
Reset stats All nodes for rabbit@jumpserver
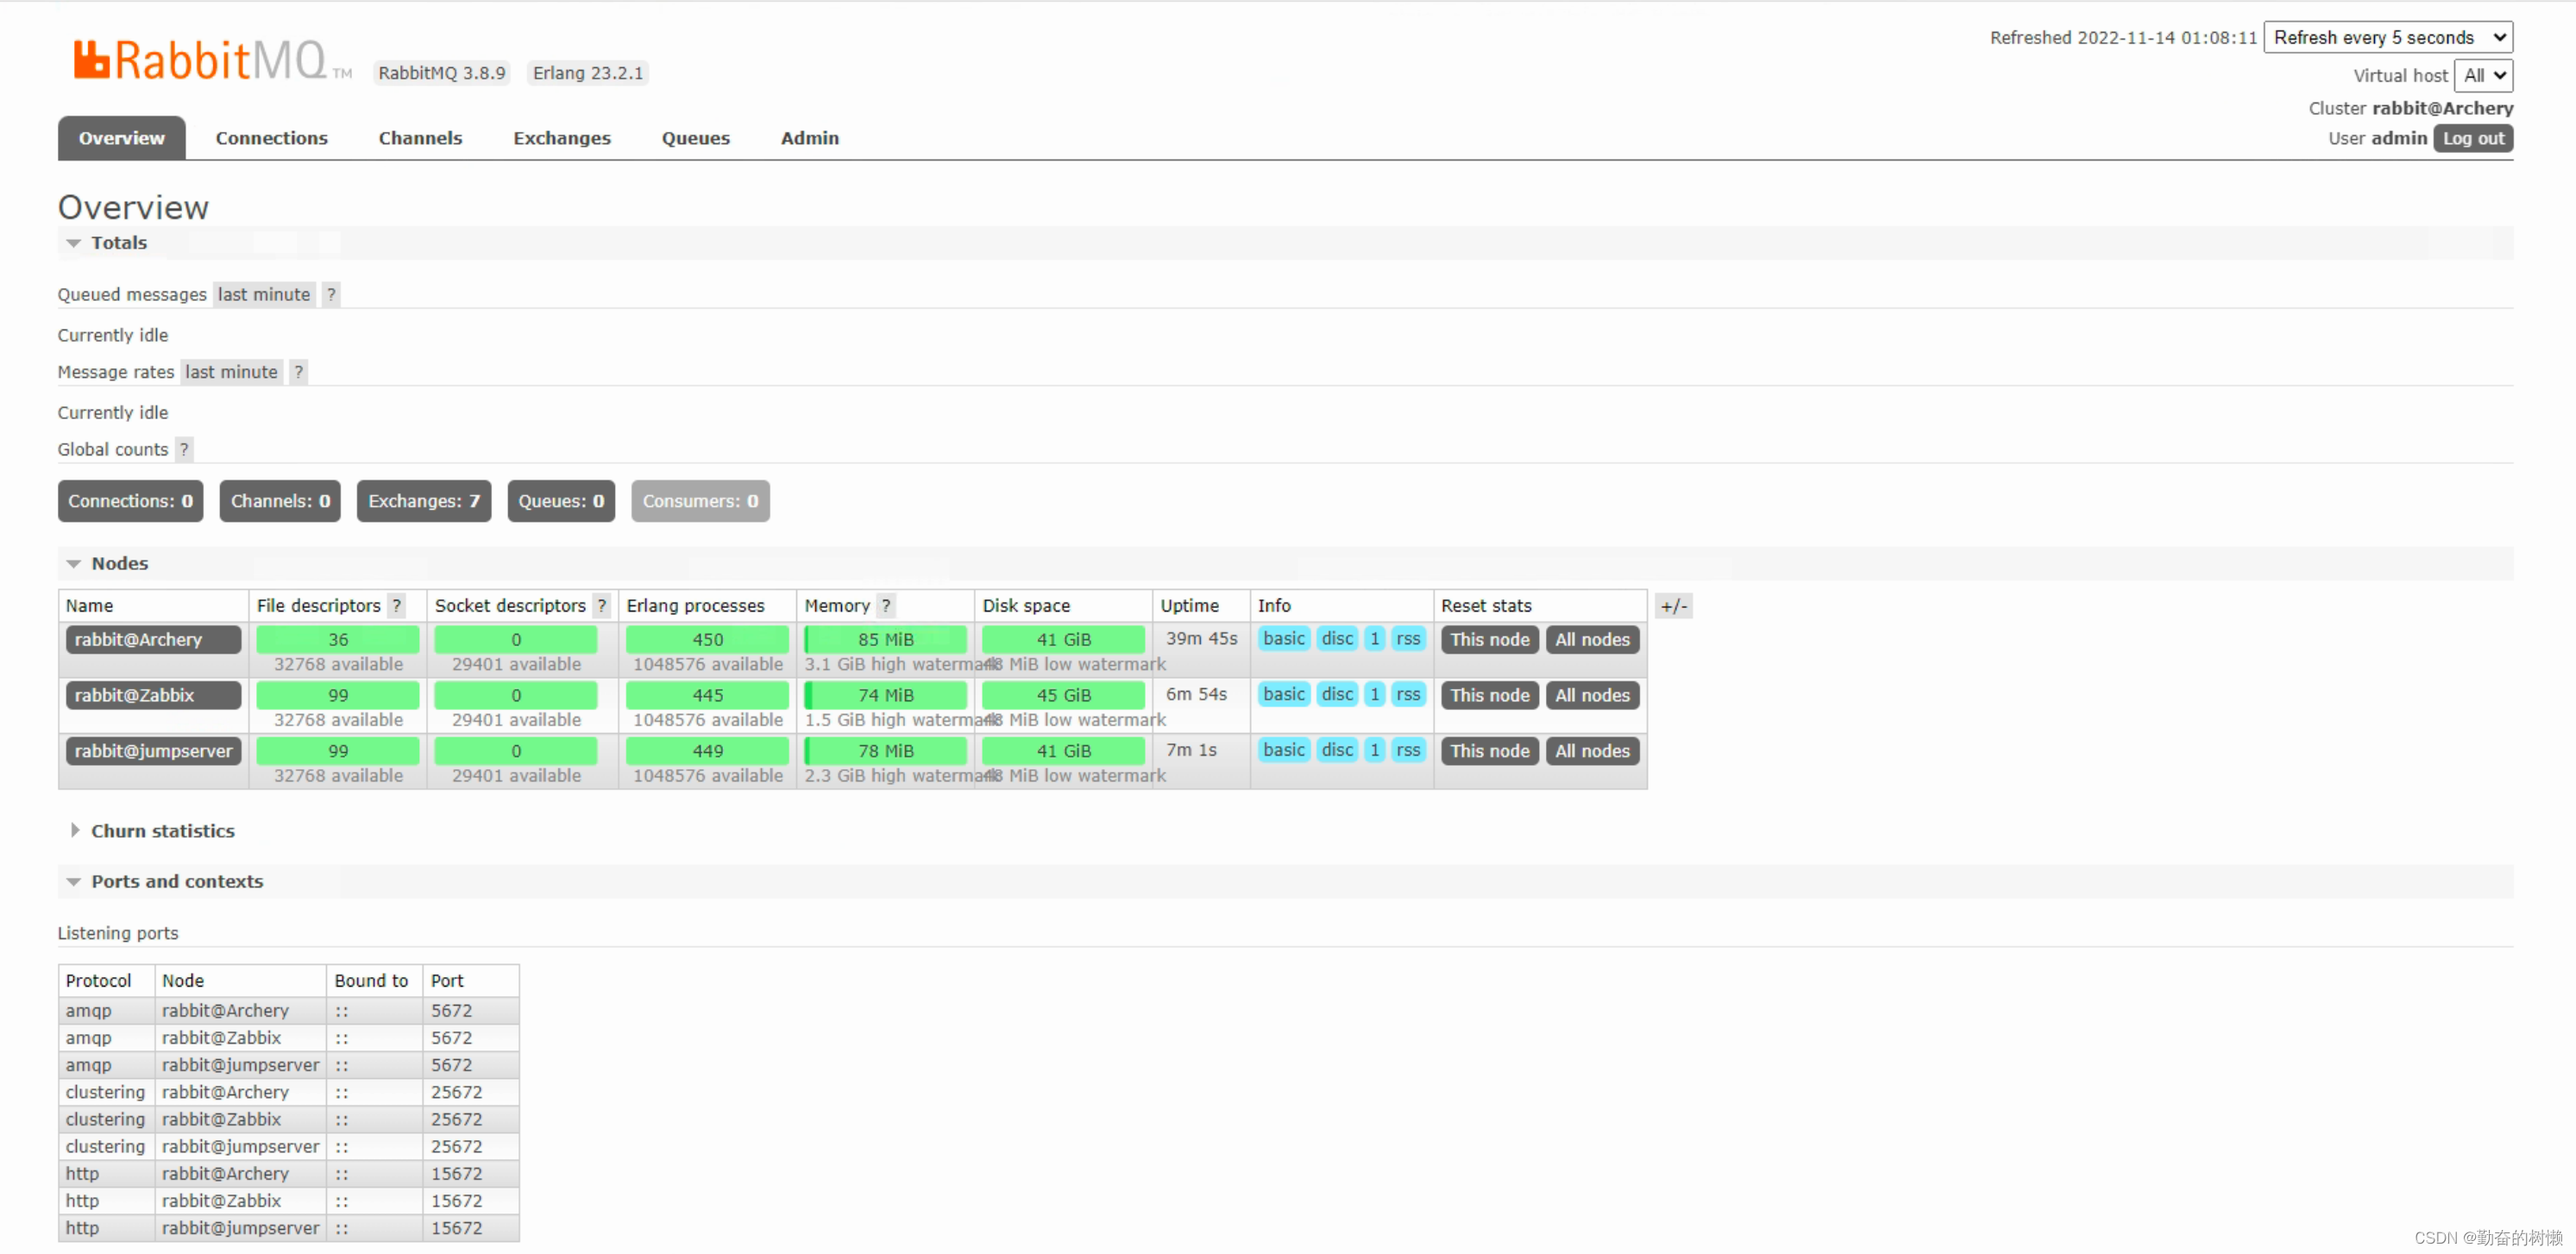[1592, 751]
